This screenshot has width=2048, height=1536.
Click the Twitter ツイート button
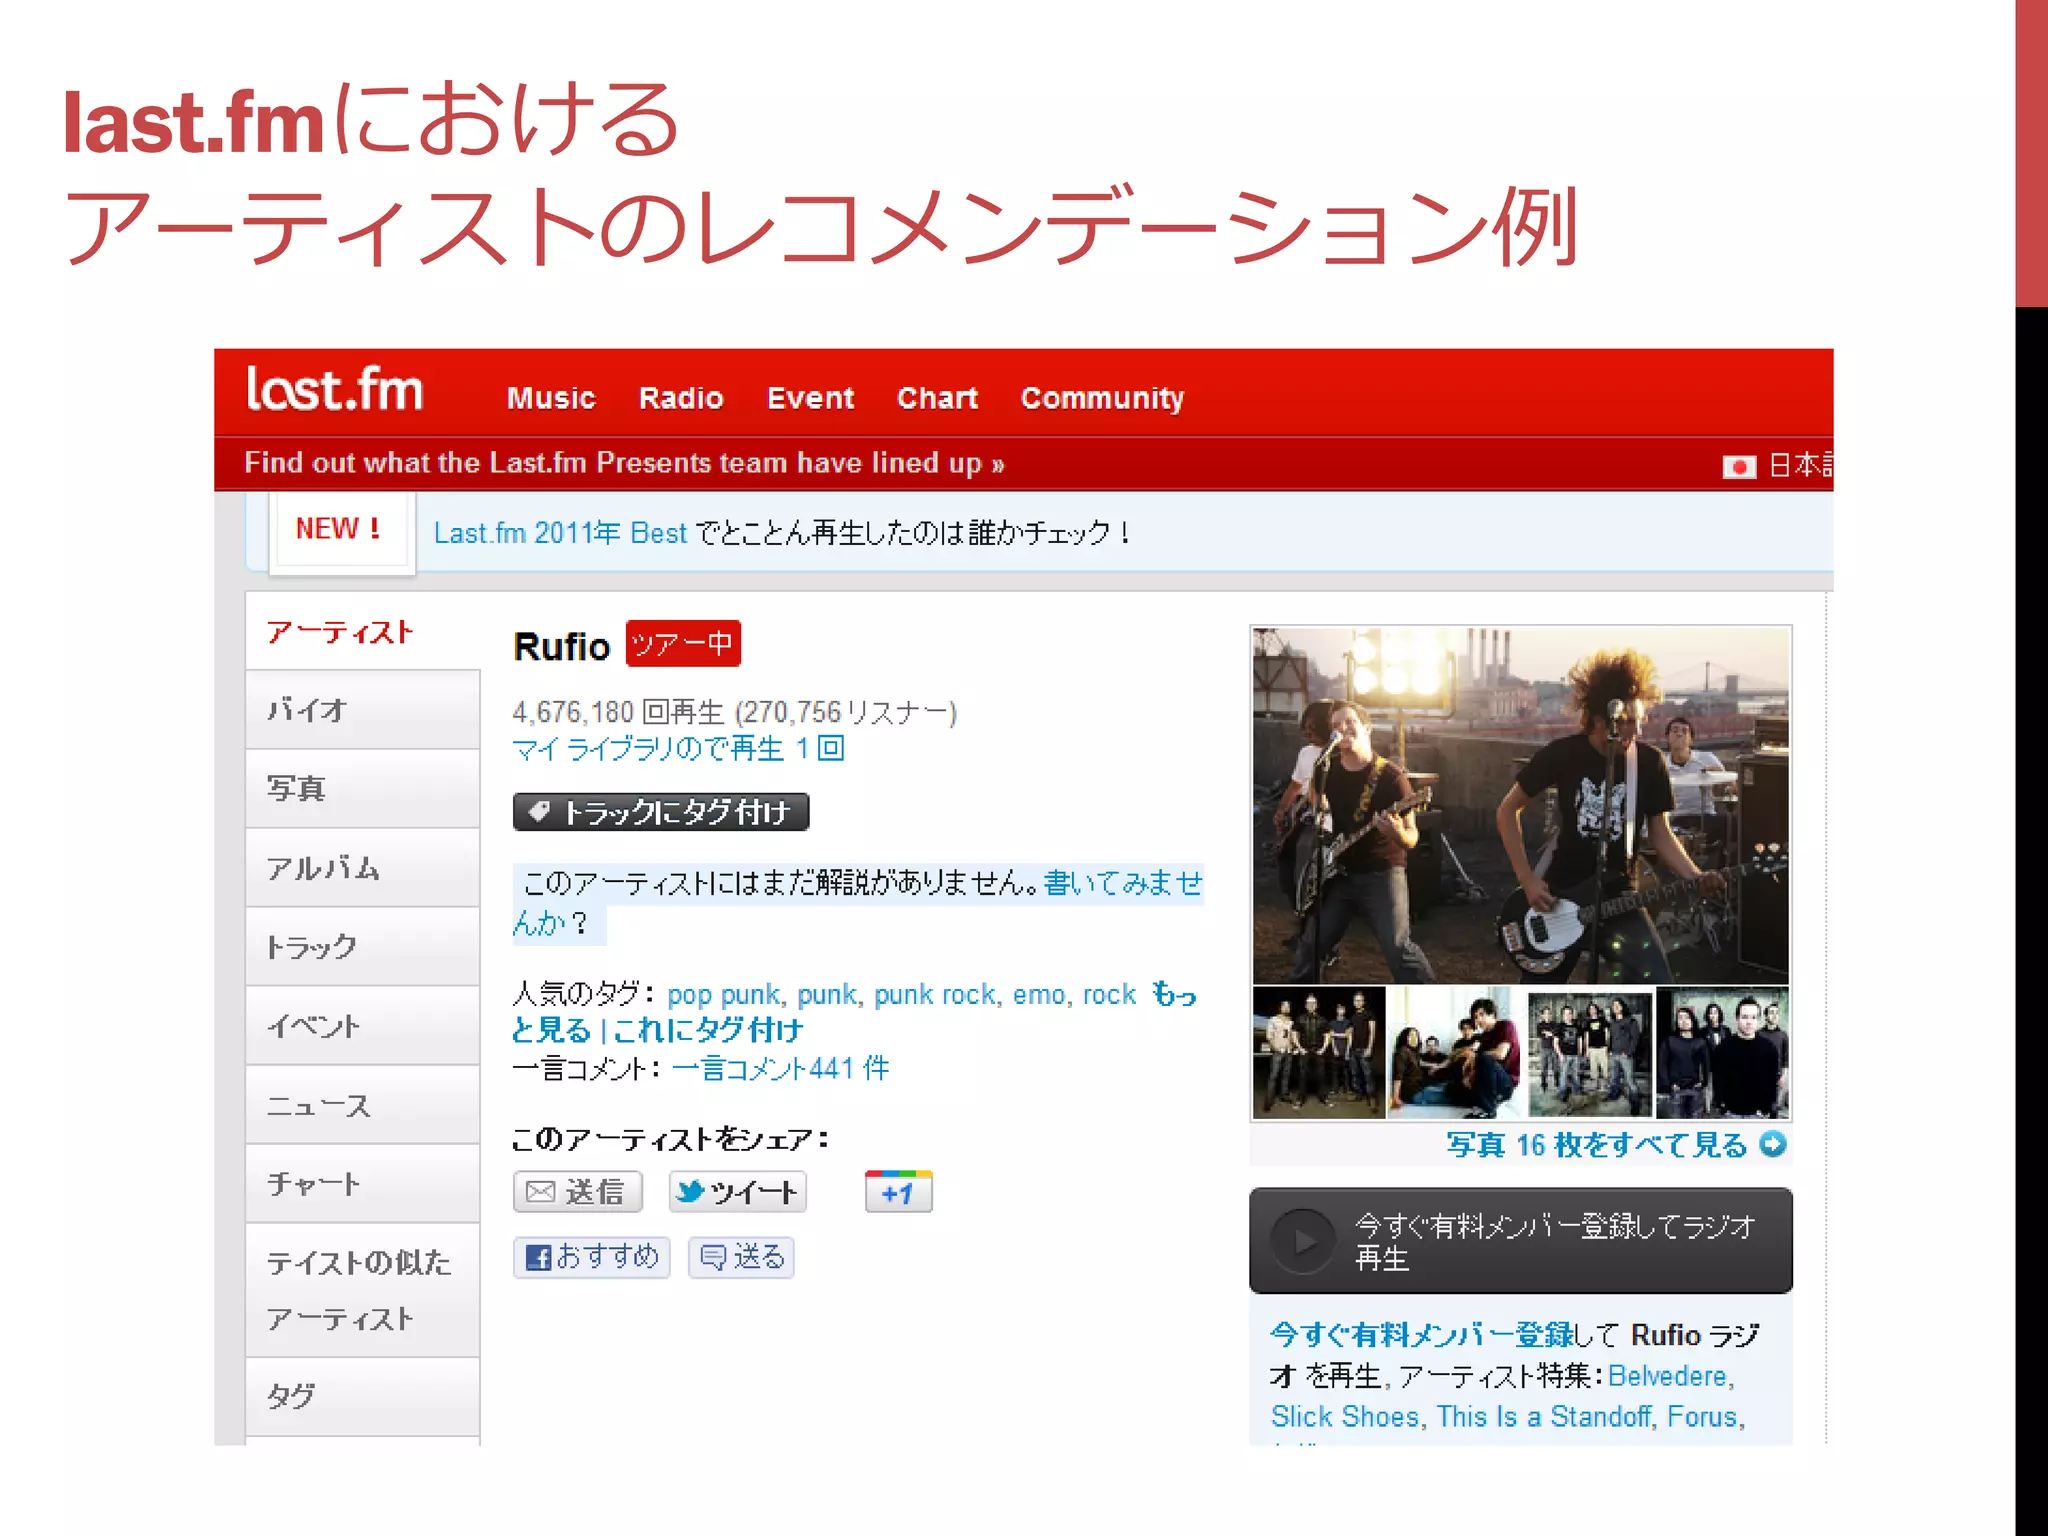pos(737,1192)
